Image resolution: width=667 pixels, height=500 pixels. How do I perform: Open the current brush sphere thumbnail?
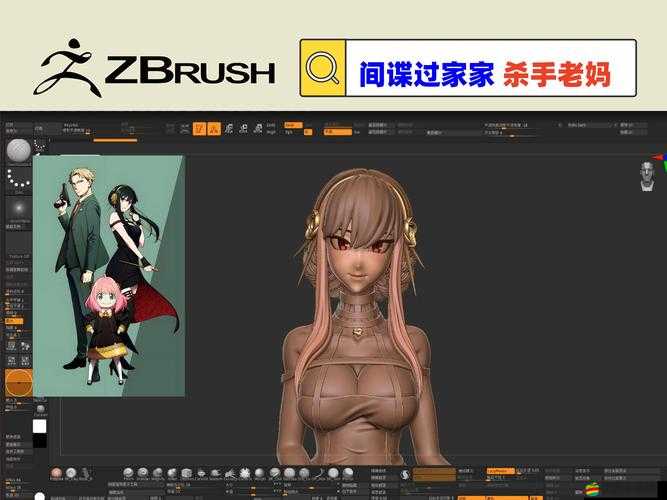[18, 151]
